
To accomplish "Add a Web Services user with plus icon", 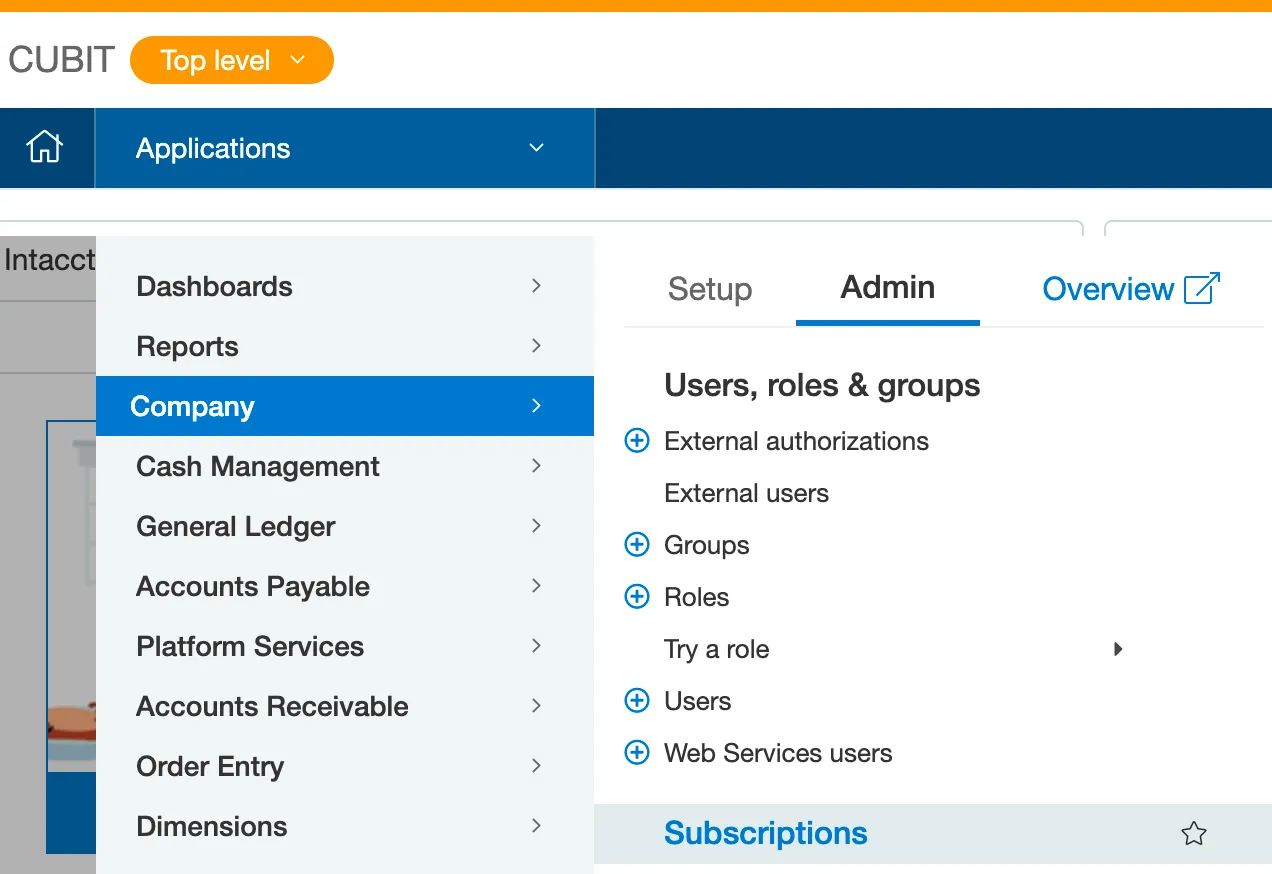I will (637, 753).
